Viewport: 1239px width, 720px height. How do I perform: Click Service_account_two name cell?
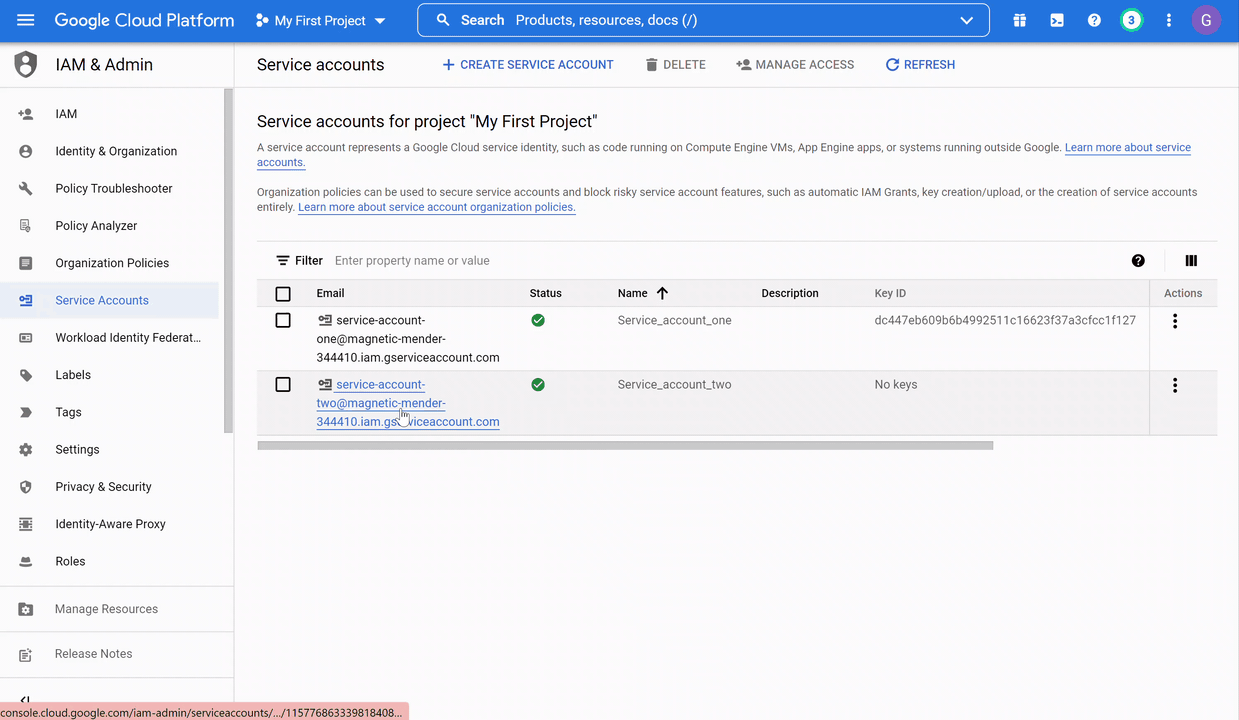674,384
